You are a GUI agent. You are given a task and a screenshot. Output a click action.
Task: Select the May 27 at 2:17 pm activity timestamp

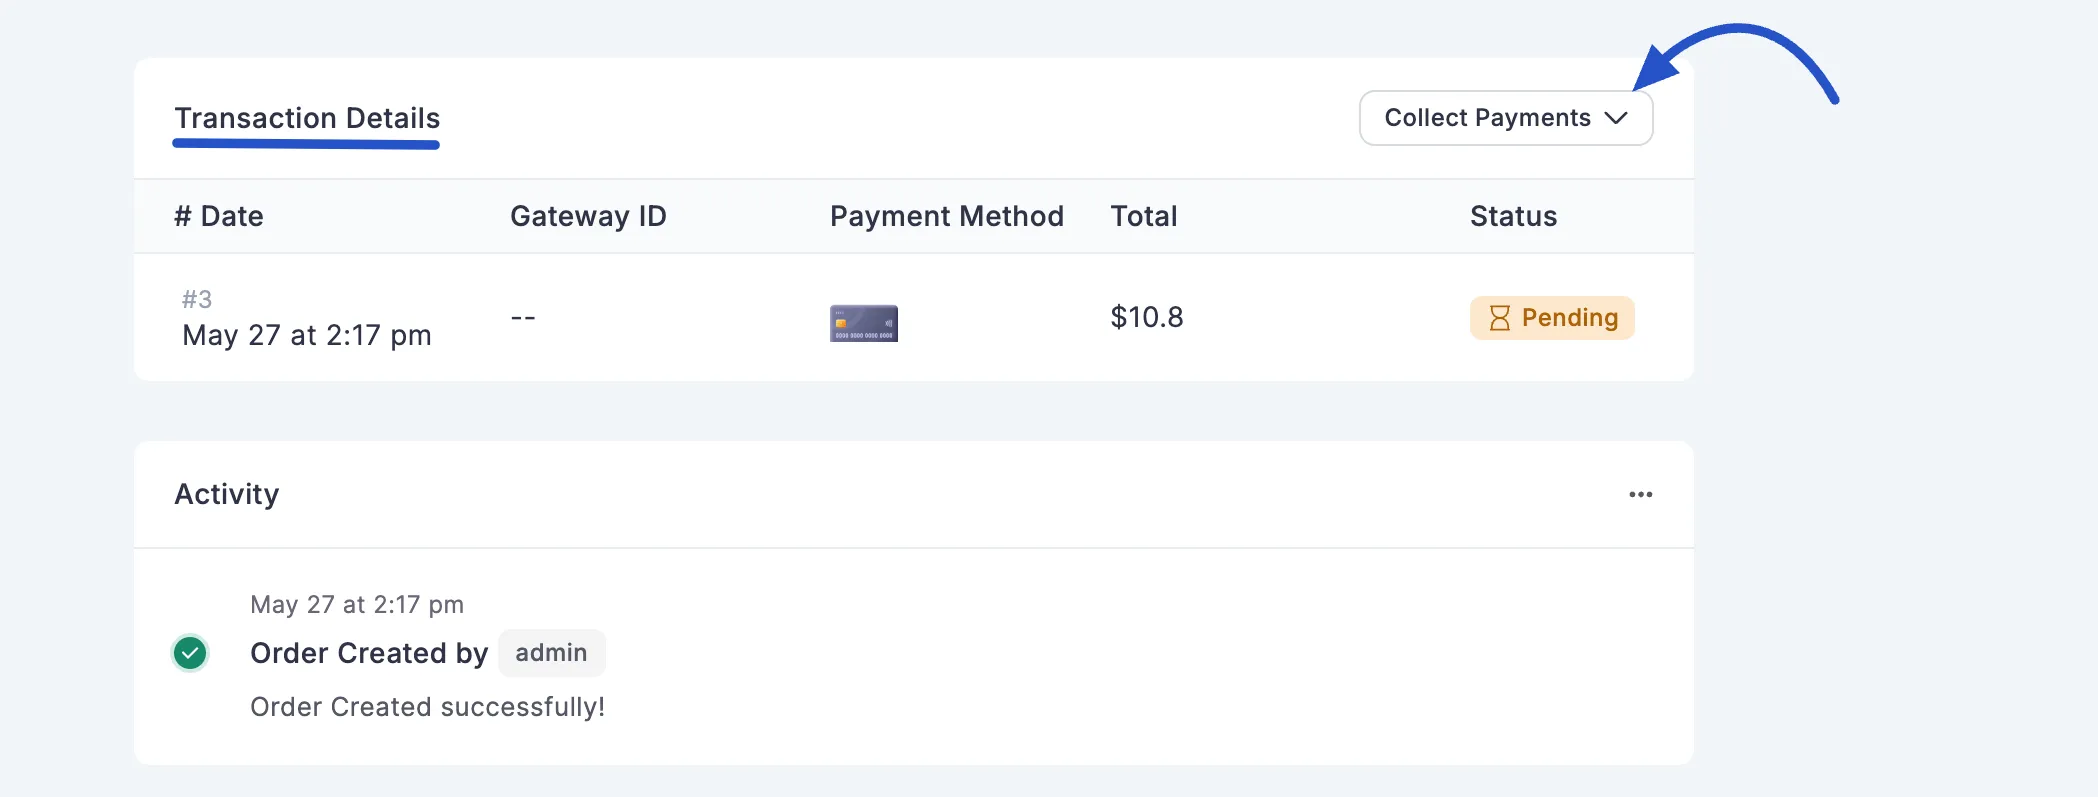pyautogui.click(x=357, y=604)
